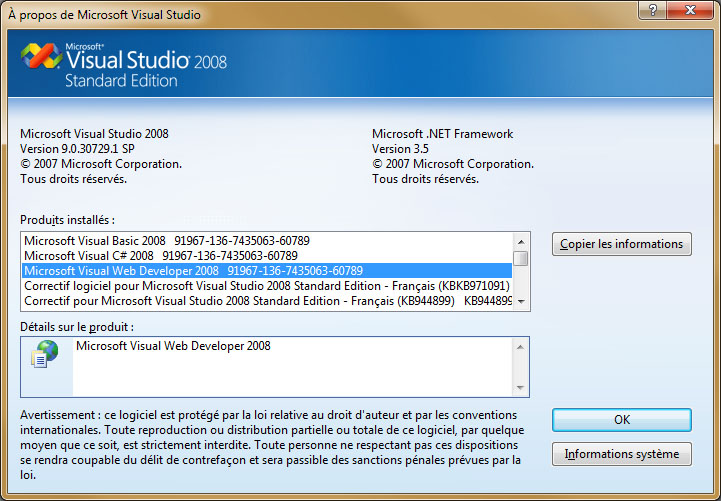Select Microsoft Visual Web Developer 2008 row in list
721x501 pixels.
coord(267,271)
